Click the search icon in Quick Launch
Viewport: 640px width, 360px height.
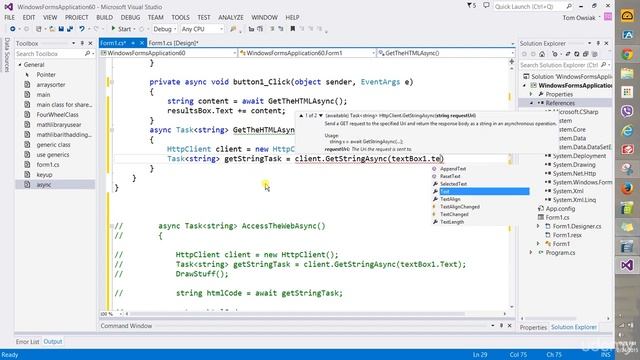(569, 6)
